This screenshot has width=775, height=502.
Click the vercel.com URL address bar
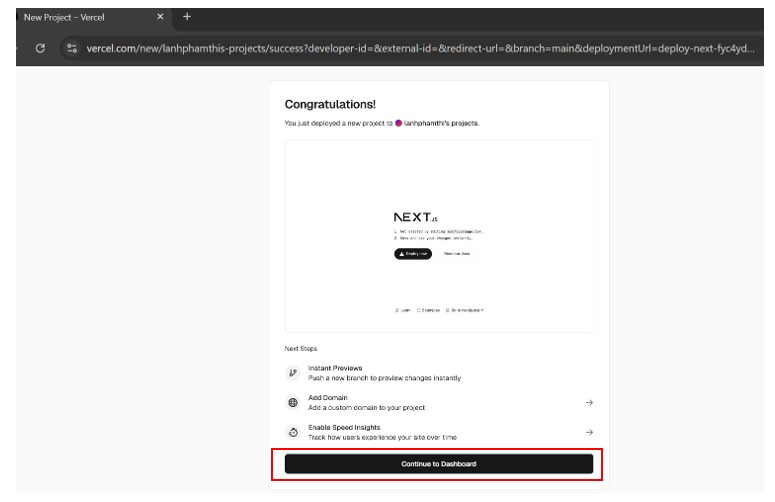[420, 48]
